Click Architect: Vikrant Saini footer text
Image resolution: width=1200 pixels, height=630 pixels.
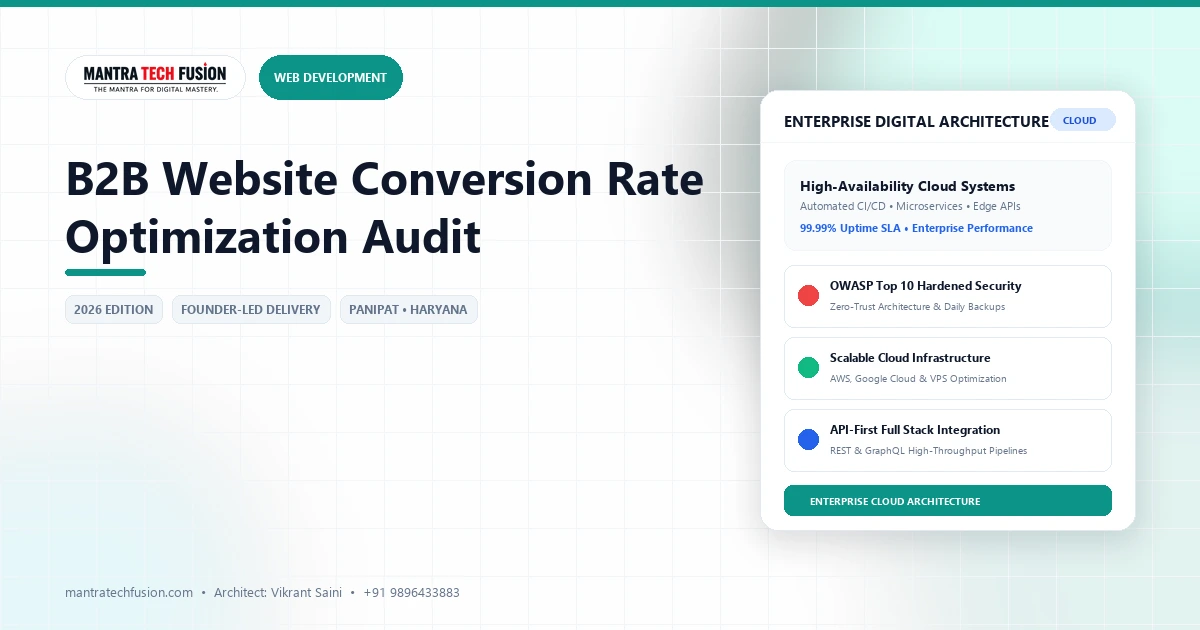pos(278,592)
